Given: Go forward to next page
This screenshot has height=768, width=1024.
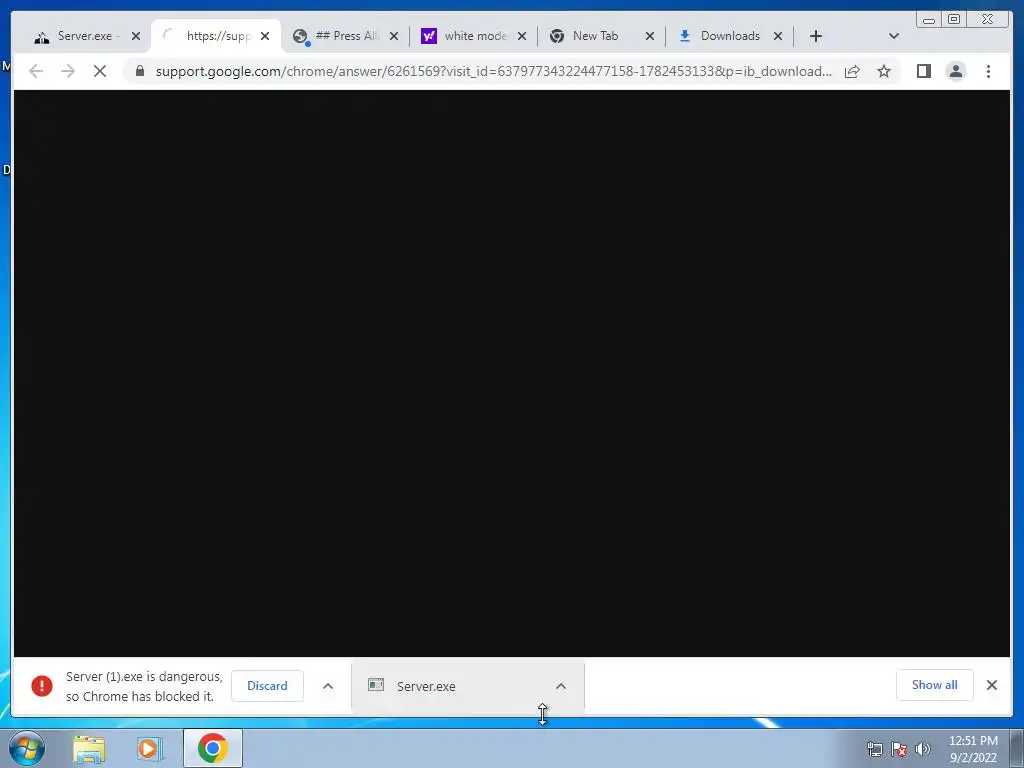Looking at the screenshot, I should coord(68,71).
